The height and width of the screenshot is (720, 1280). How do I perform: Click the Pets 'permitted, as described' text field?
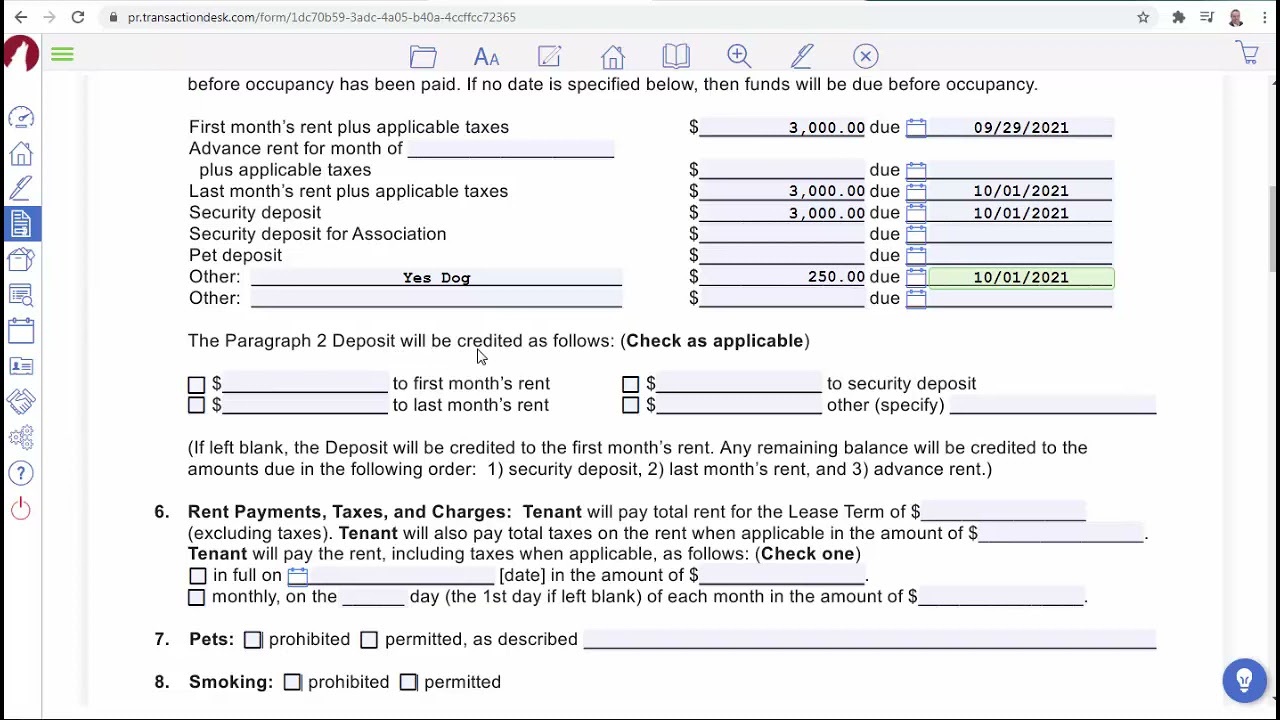[x=870, y=639]
